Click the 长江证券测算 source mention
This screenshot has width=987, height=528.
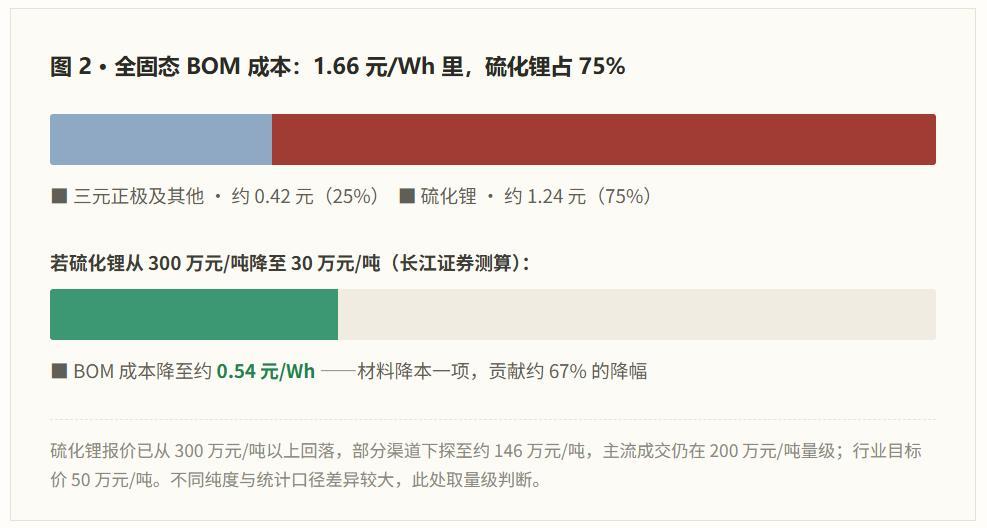point(456,263)
